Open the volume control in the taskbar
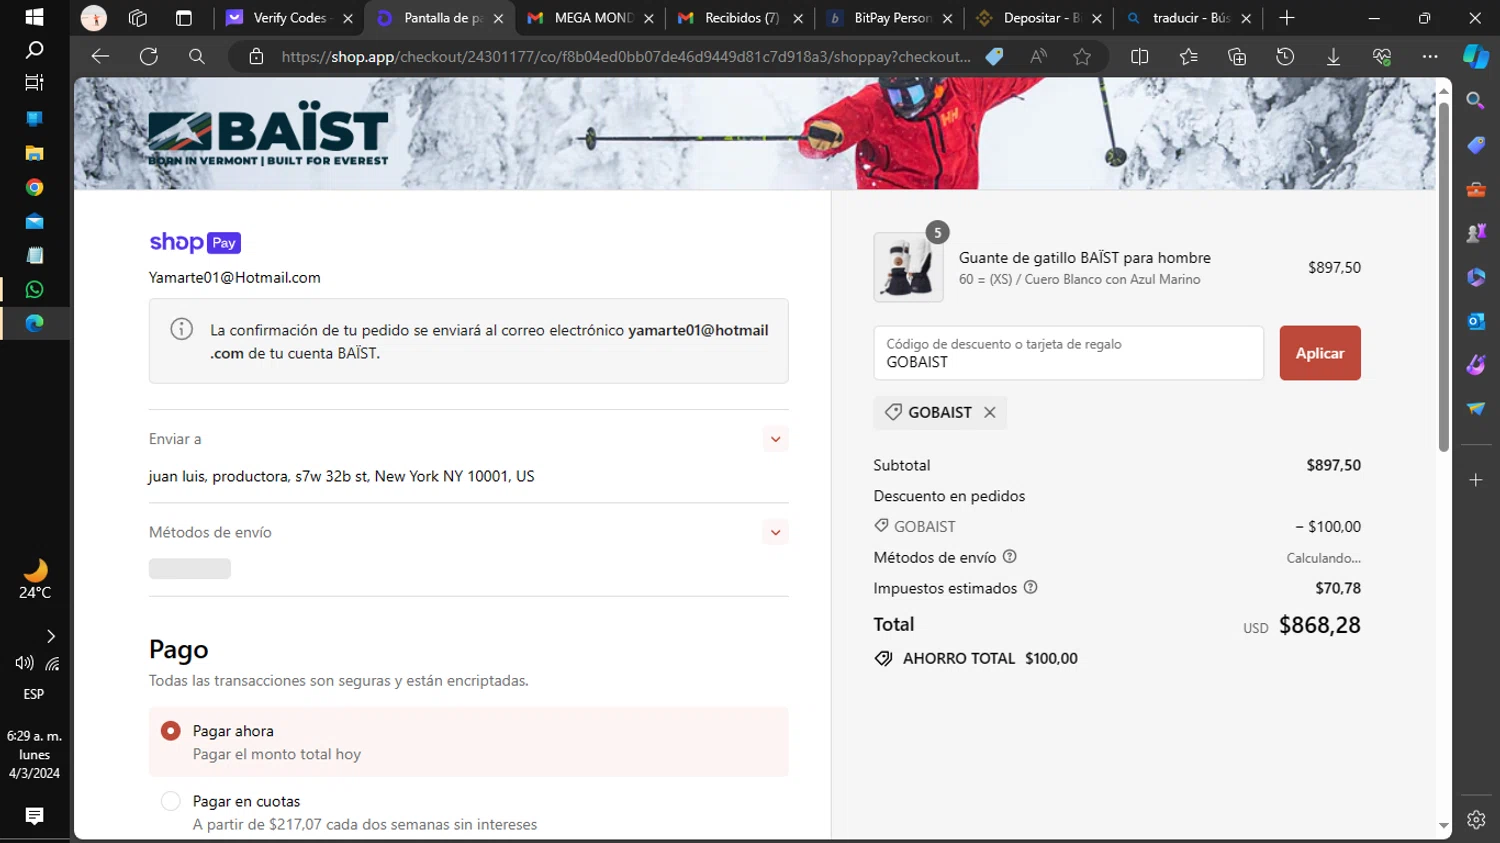 coord(24,663)
